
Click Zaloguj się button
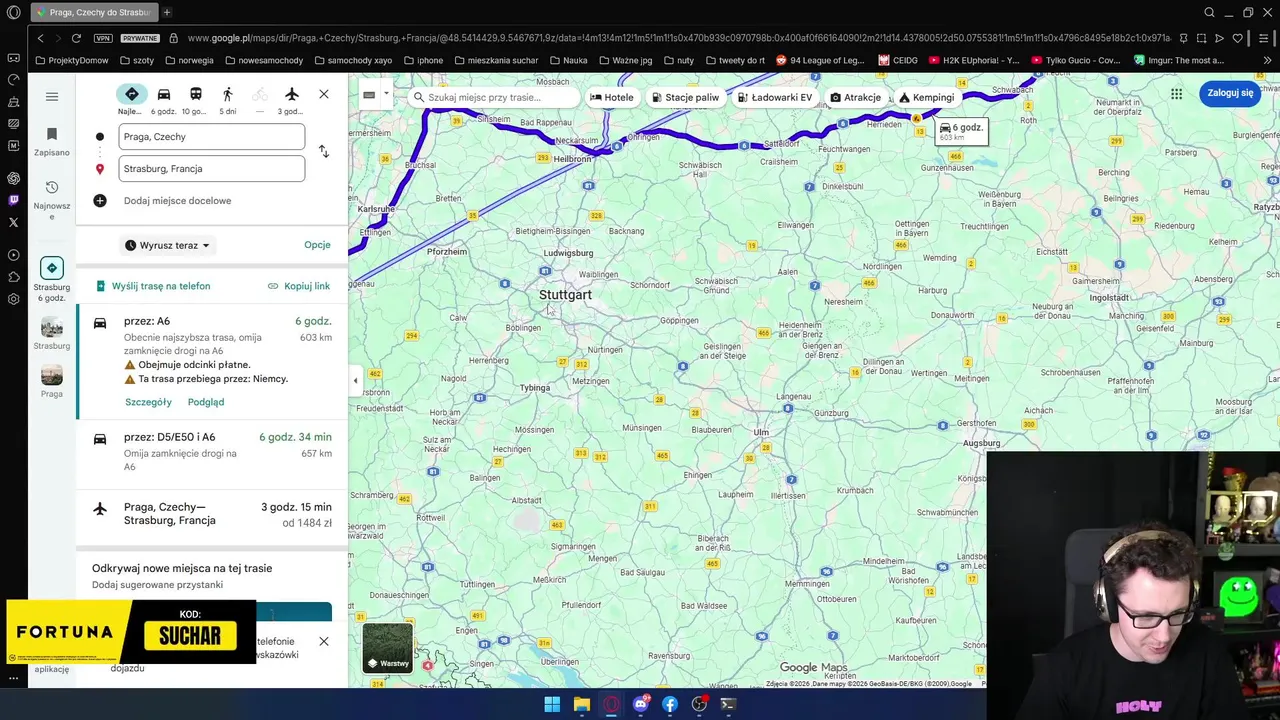click(x=1230, y=93)
